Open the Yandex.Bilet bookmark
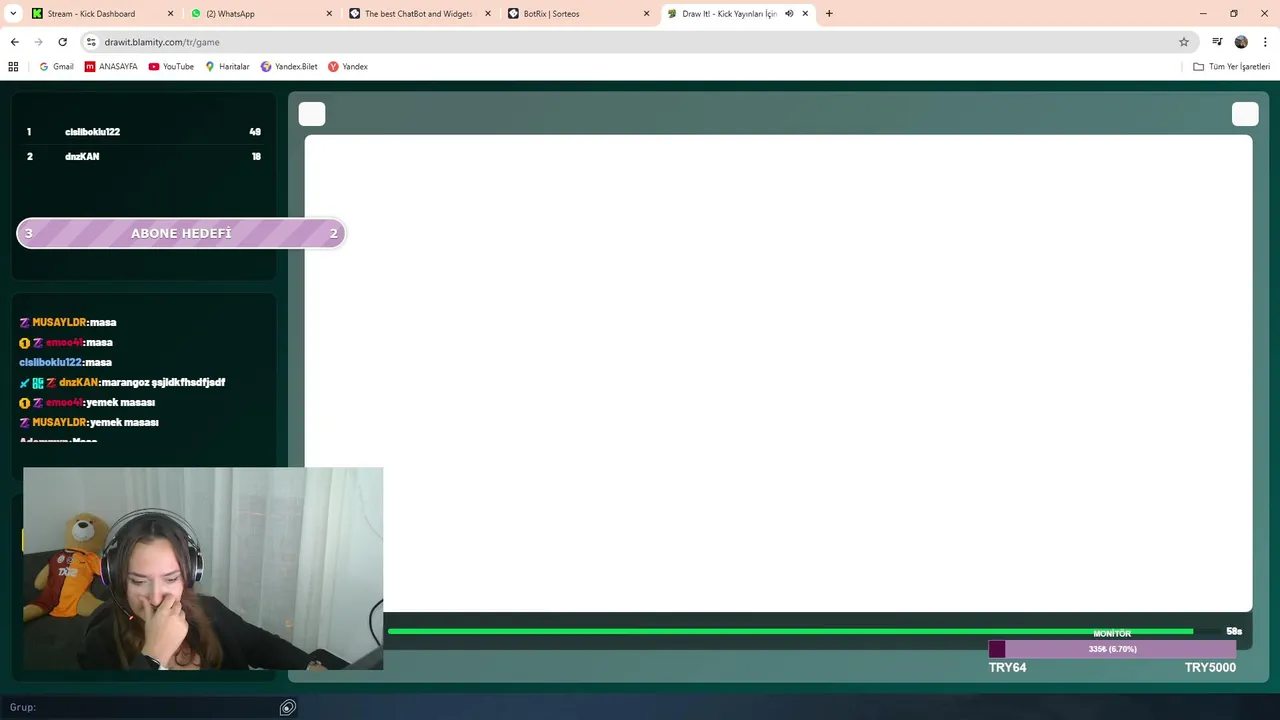The height and width of the screenshot is (720, 1280). [x=289, y=67]
